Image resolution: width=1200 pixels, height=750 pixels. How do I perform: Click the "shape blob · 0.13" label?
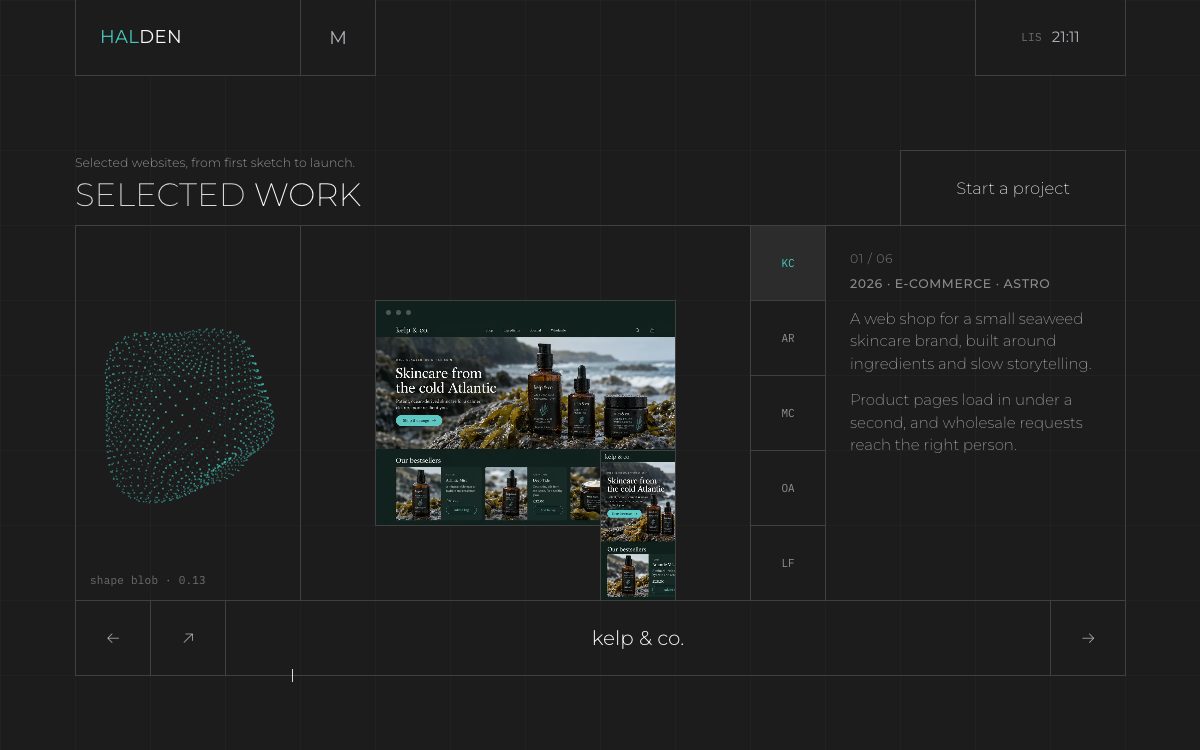[148, 580]
